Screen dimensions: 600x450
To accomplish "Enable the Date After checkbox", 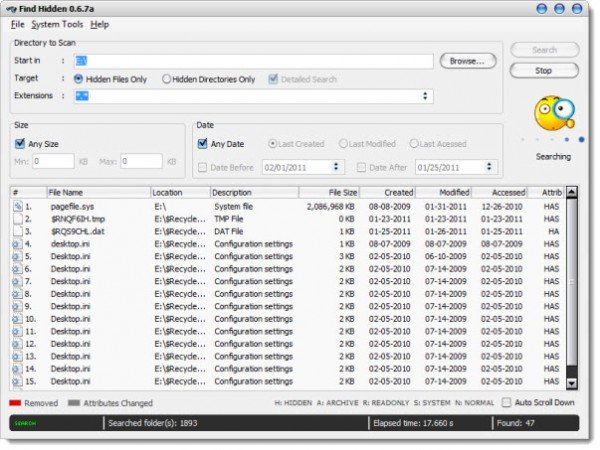I will point(361,167).
